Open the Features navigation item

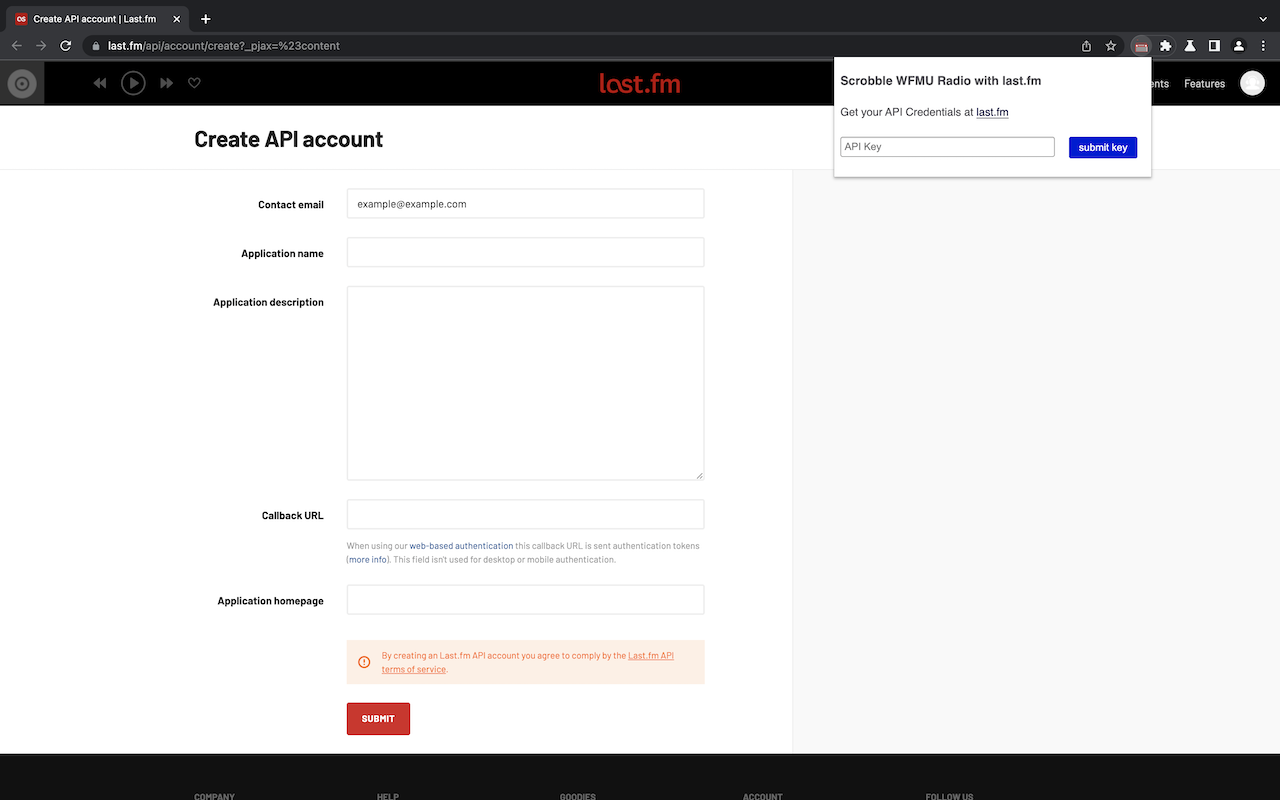pos(1204,84)
